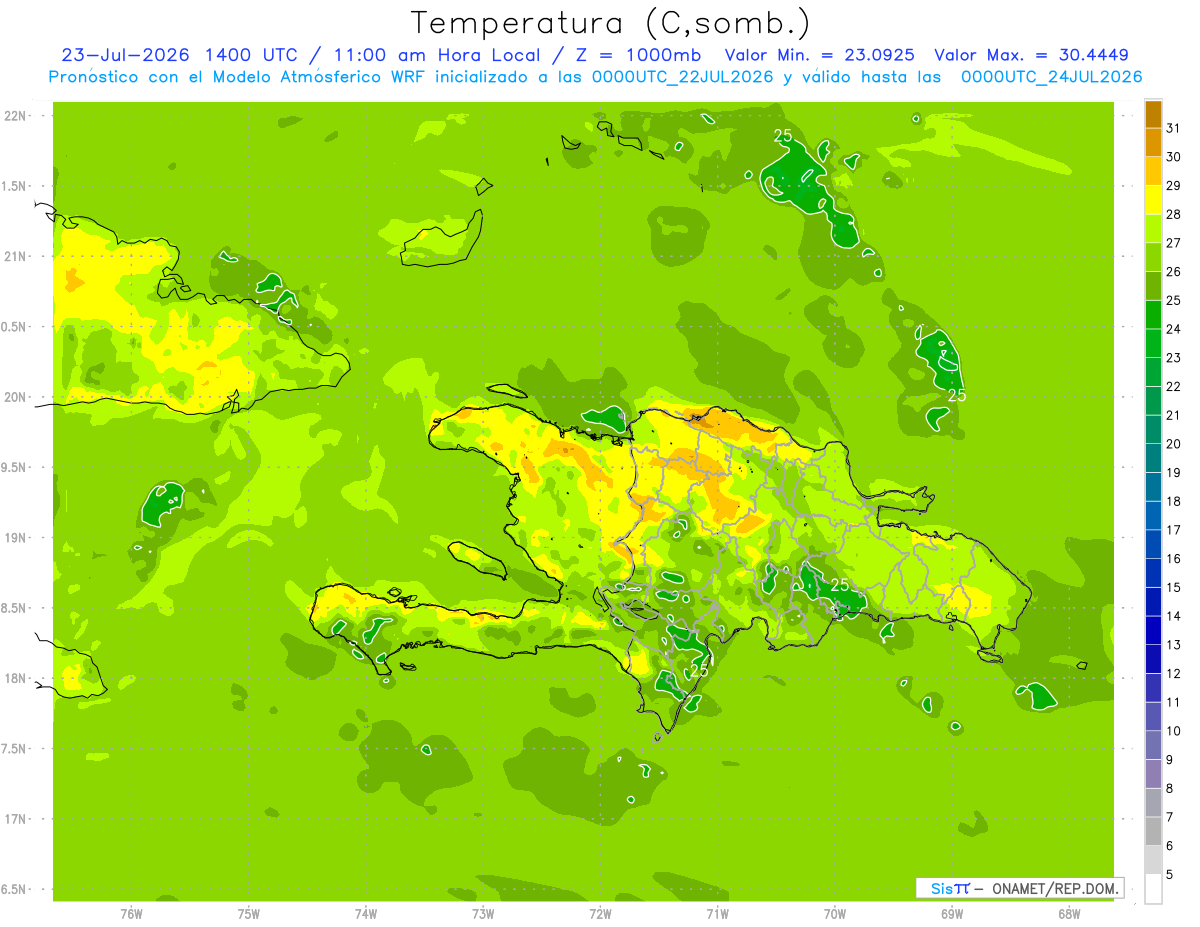Screen dimensions: 1200x927
Task: Click the longitude label "68W"
Action: [1069, 913]
